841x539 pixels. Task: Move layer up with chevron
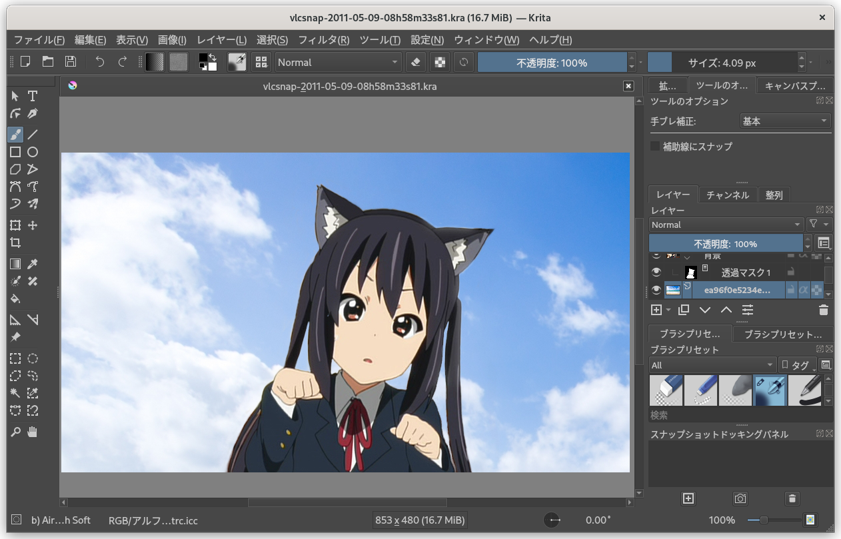(x=726, y=310)
